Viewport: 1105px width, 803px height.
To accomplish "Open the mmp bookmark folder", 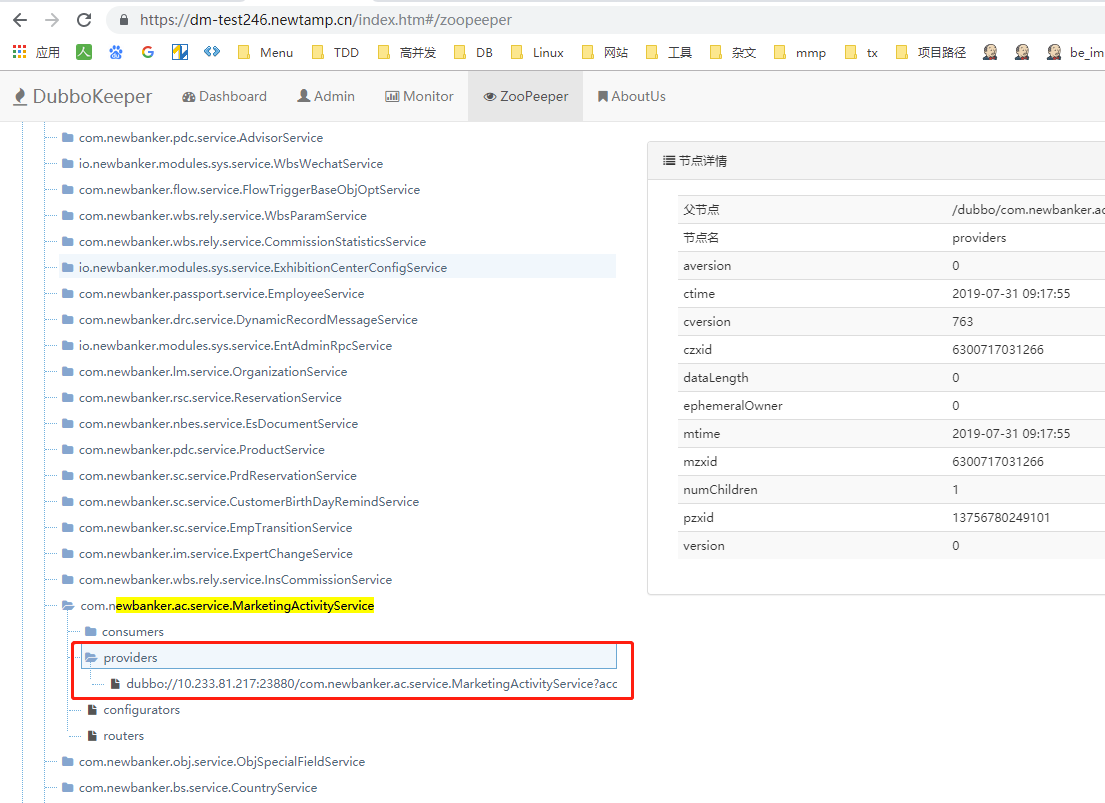I will pos(801,52).
